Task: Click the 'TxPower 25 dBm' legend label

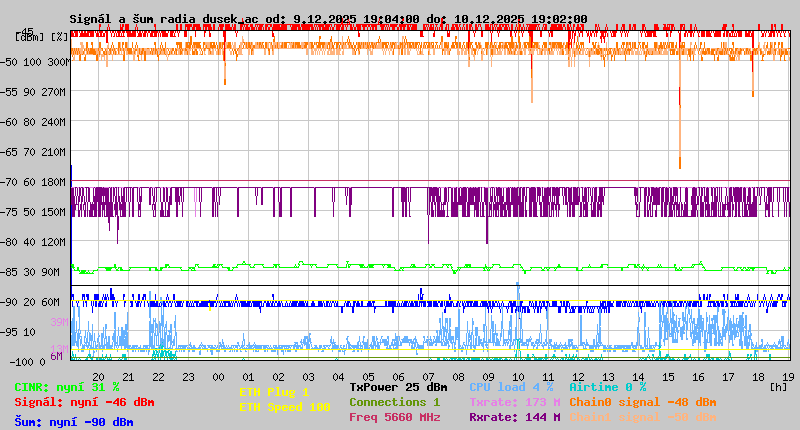Action: pos(398,387)
